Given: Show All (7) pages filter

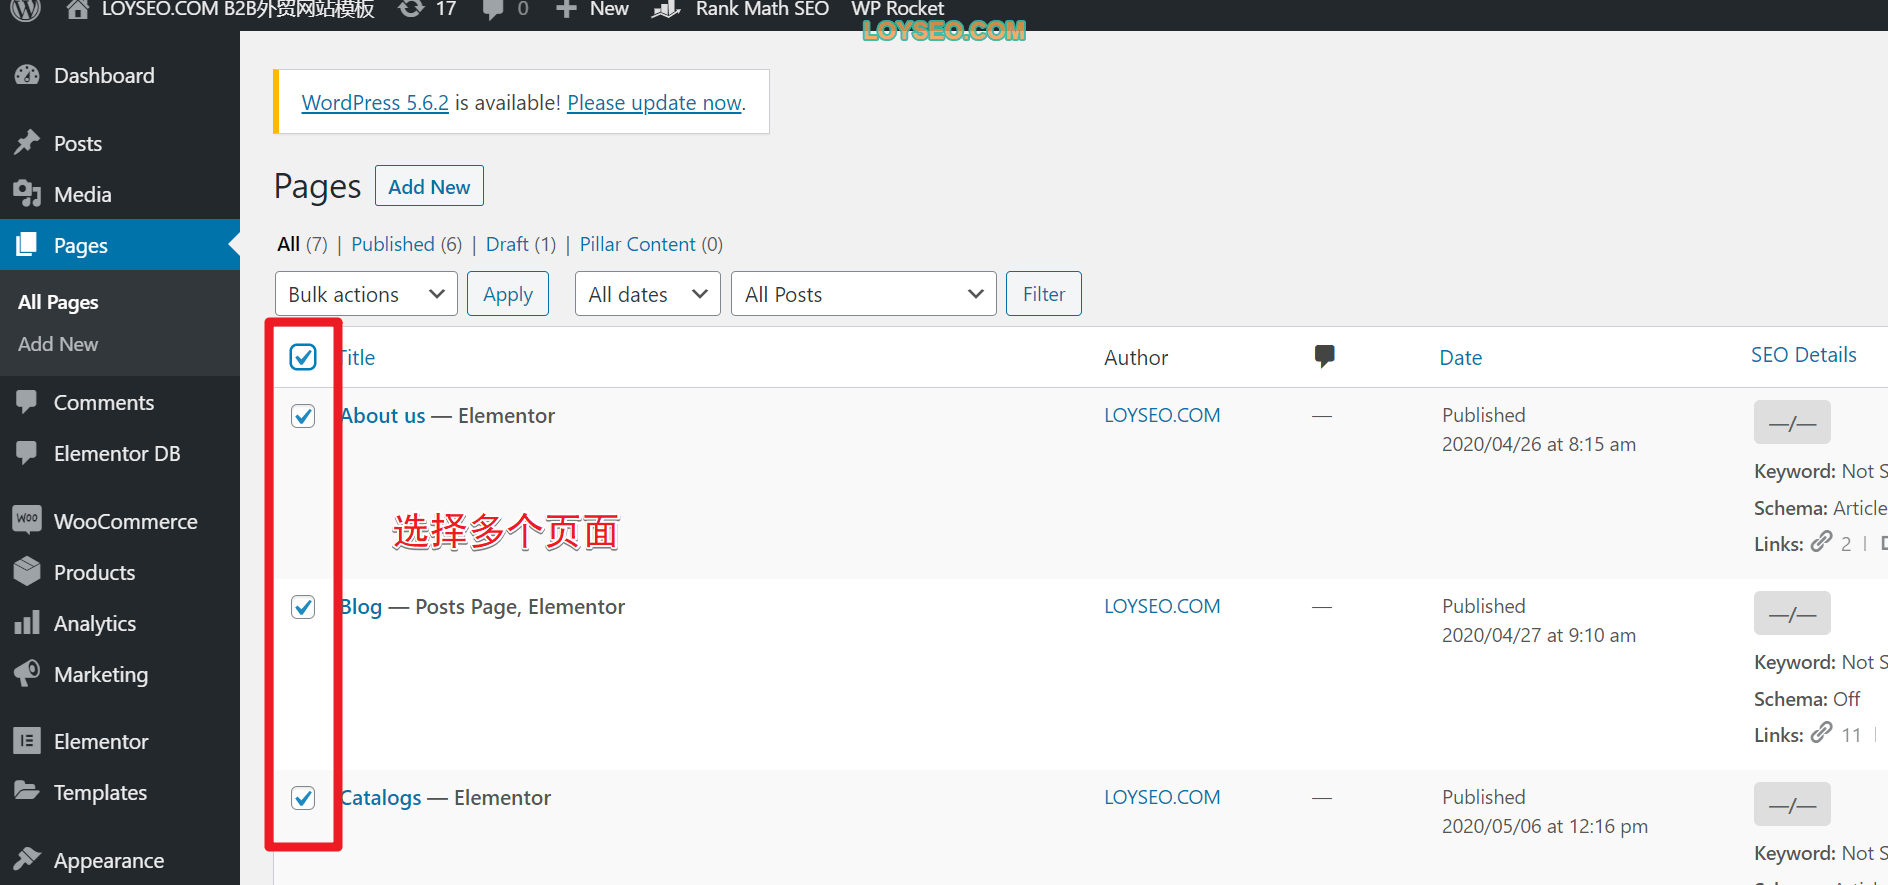Looking at the screenshot, I should pyautogui.click(x=302, y=244).
